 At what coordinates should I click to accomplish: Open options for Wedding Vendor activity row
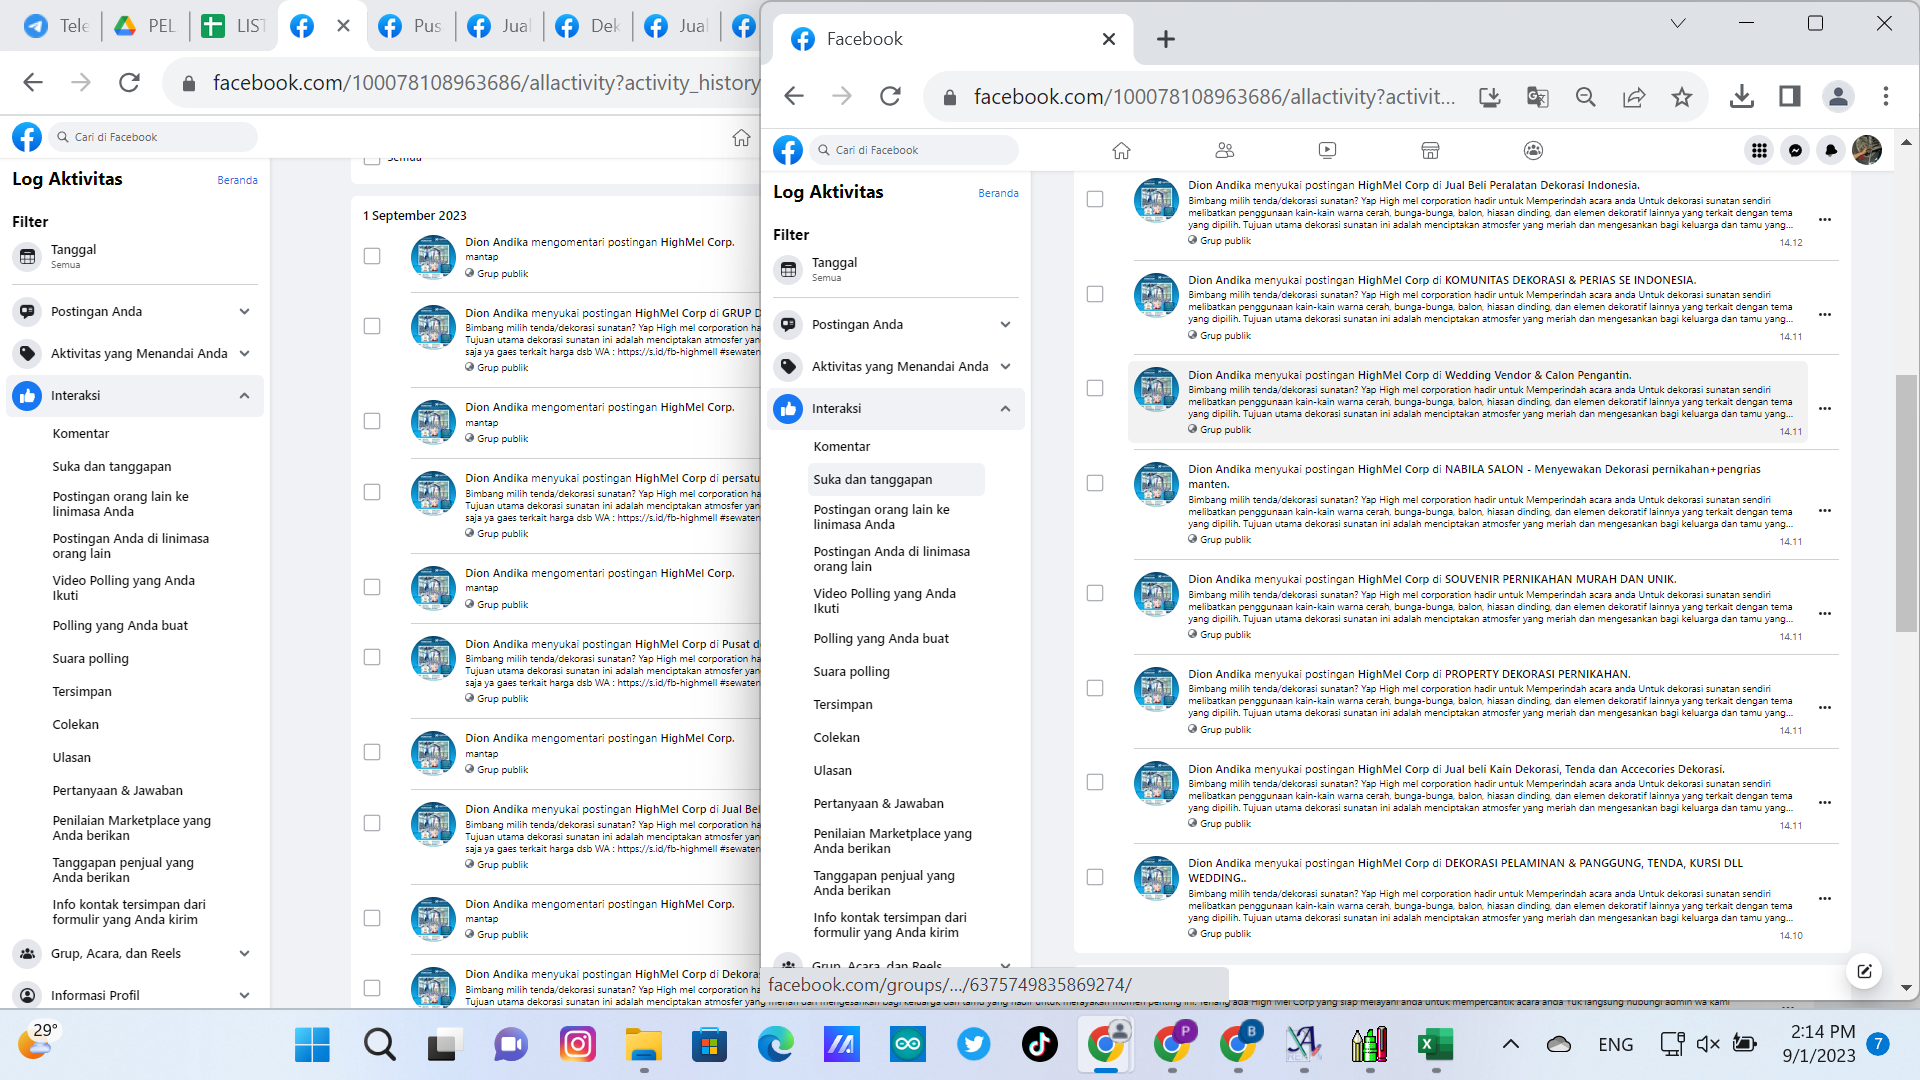point(1825,409)
